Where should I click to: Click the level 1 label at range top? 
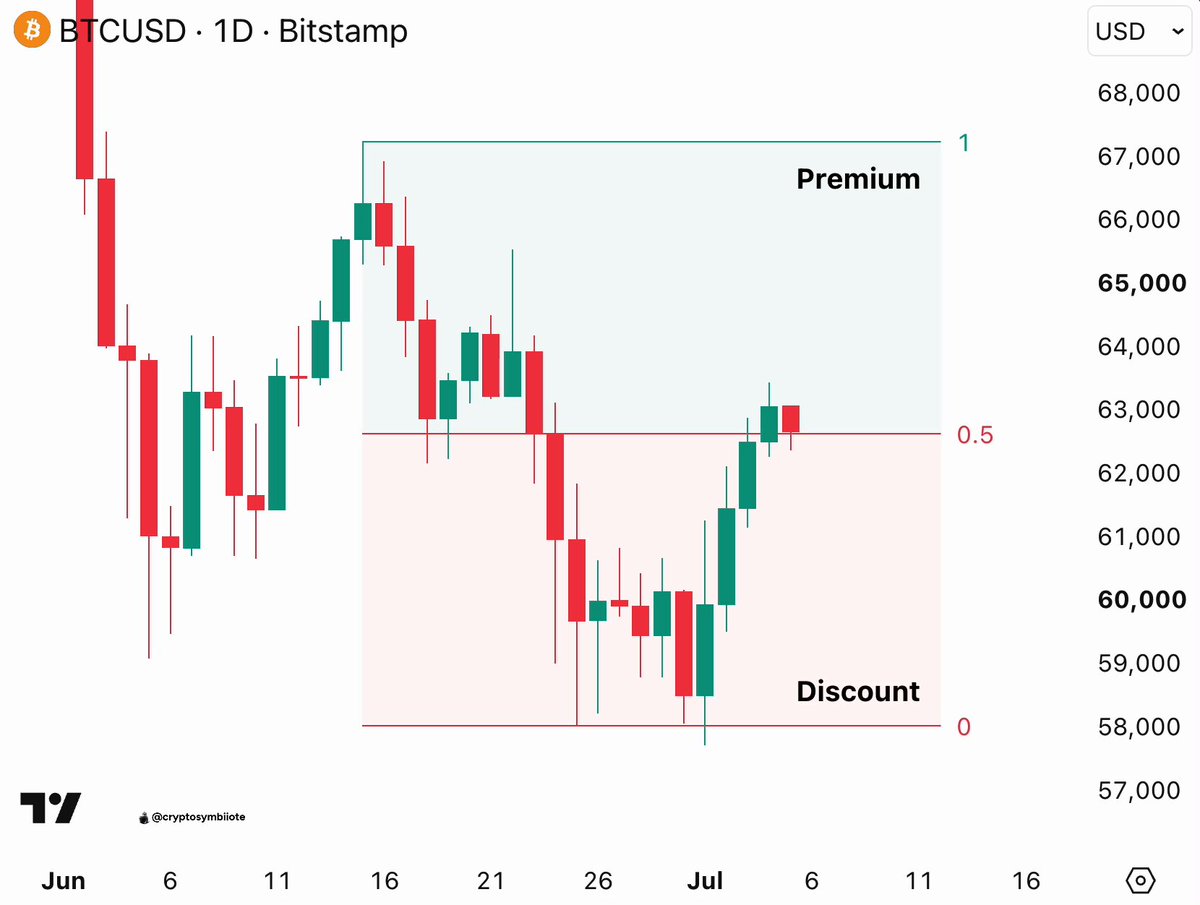(x=963, y=143)
